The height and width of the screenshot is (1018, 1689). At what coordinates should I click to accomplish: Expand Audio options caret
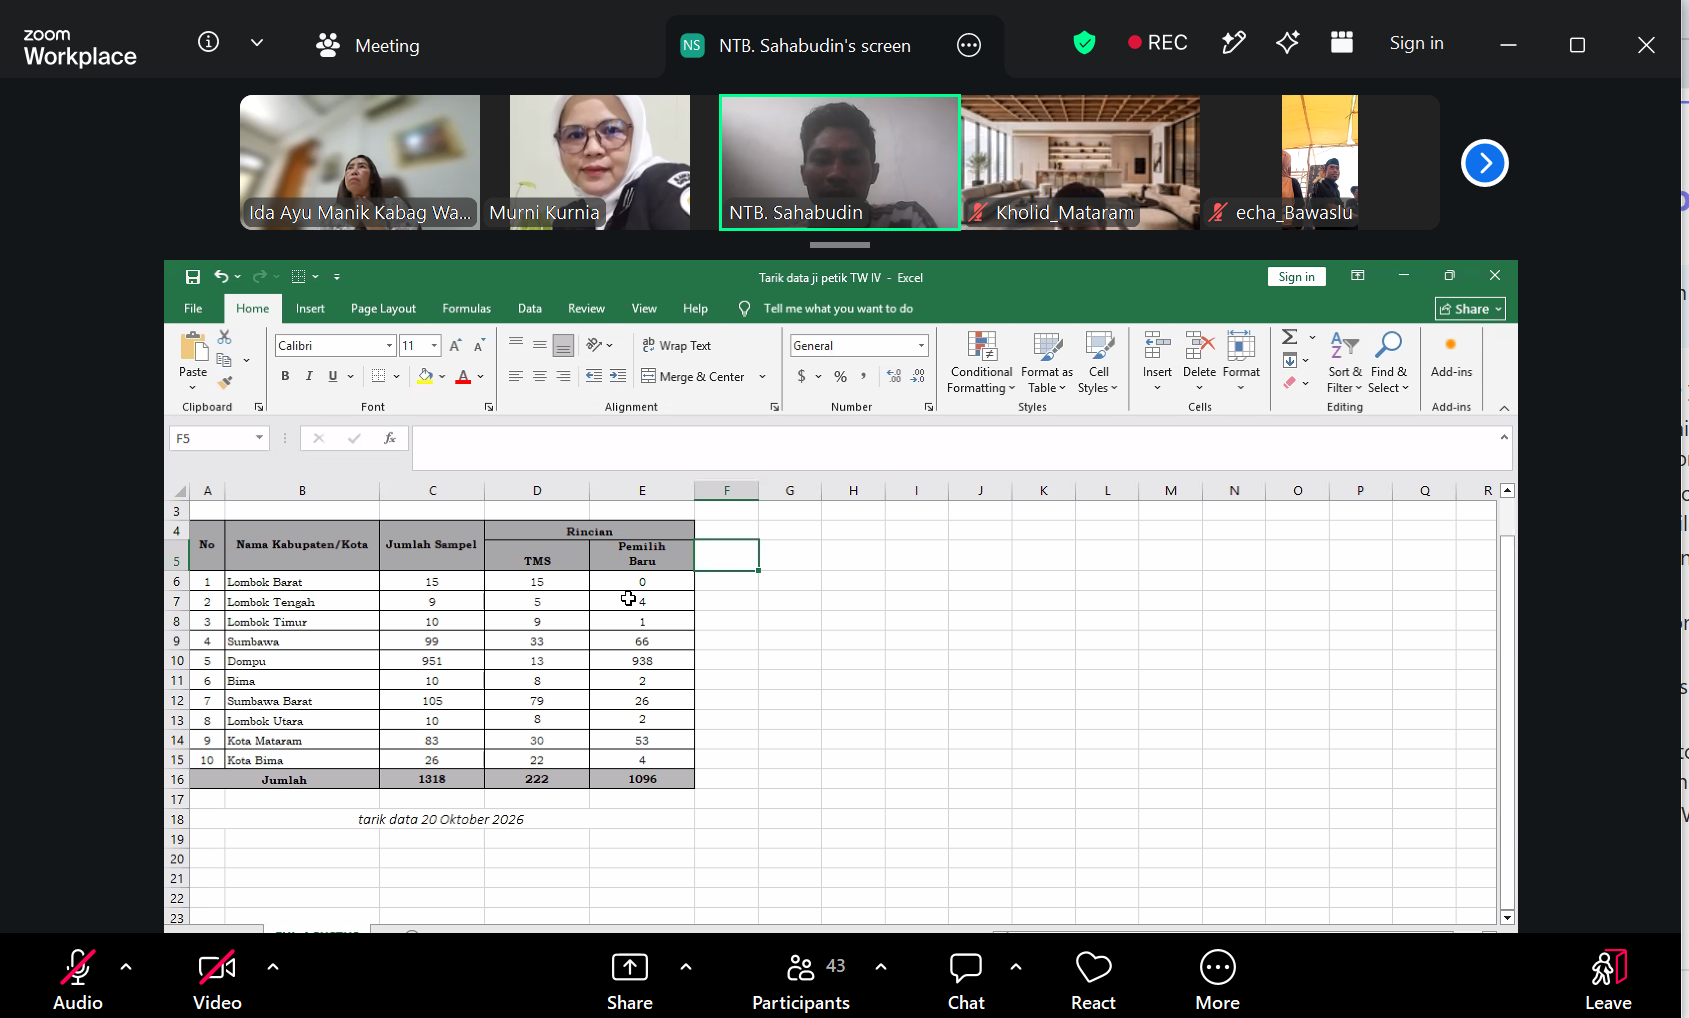tap(126, 967)
